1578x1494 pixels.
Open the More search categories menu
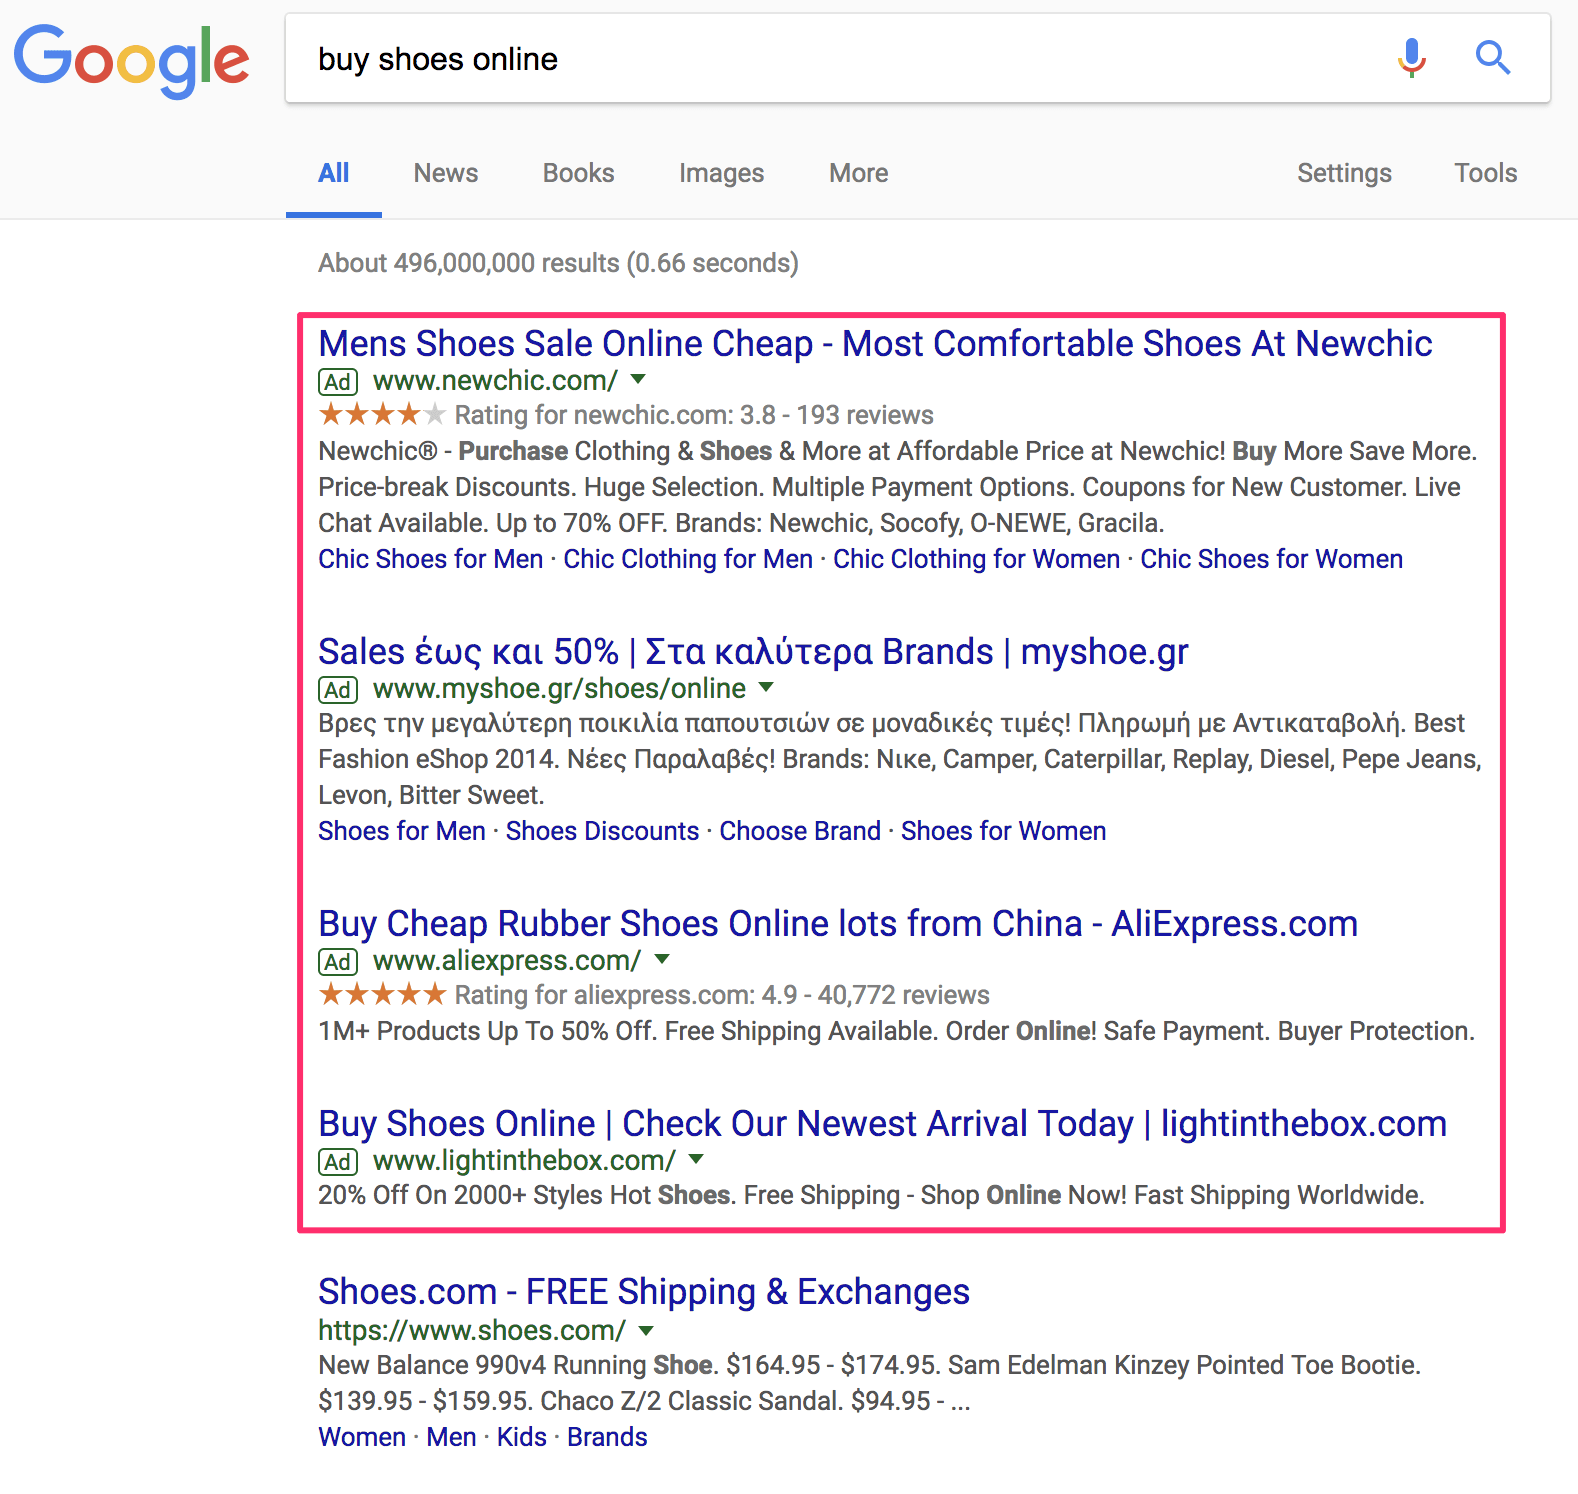(858, 173)
